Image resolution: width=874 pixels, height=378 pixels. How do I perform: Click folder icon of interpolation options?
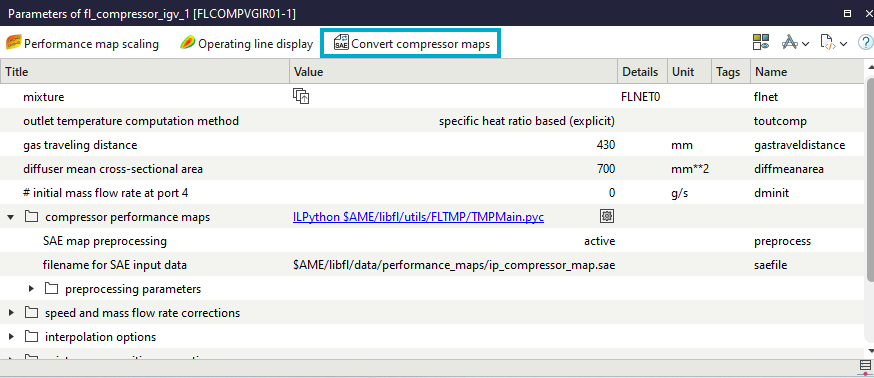pyautogui.click(x=31, y=337)
